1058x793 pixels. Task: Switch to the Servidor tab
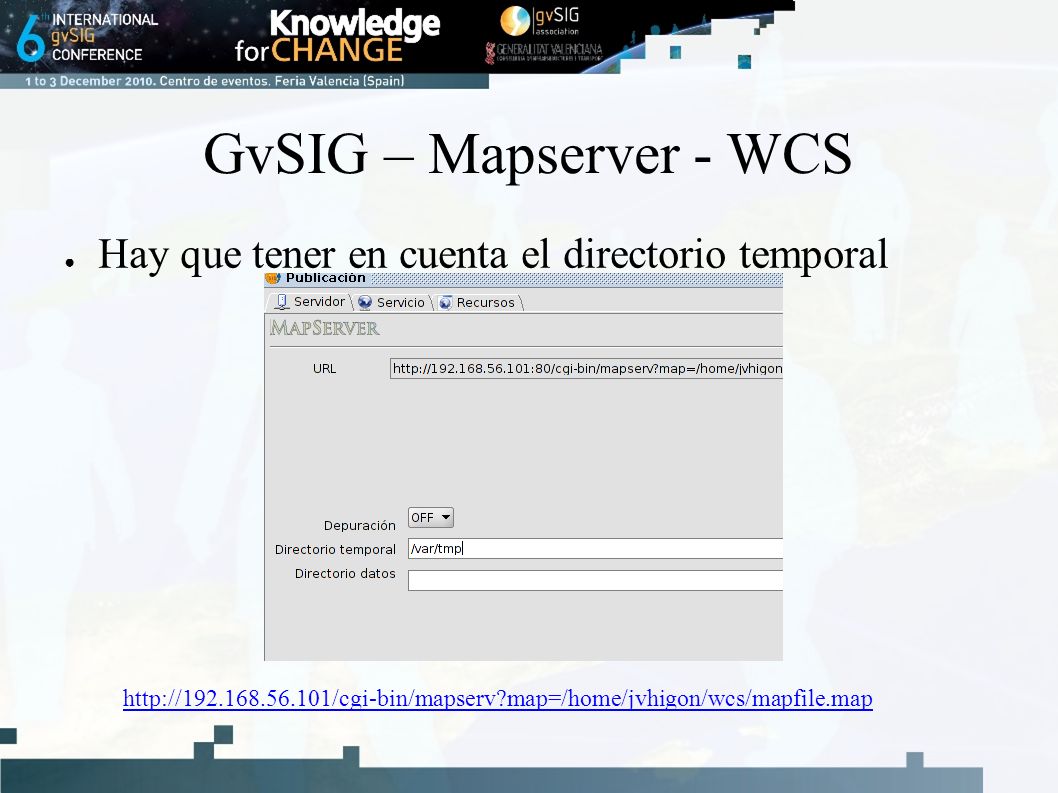[311, 302]
